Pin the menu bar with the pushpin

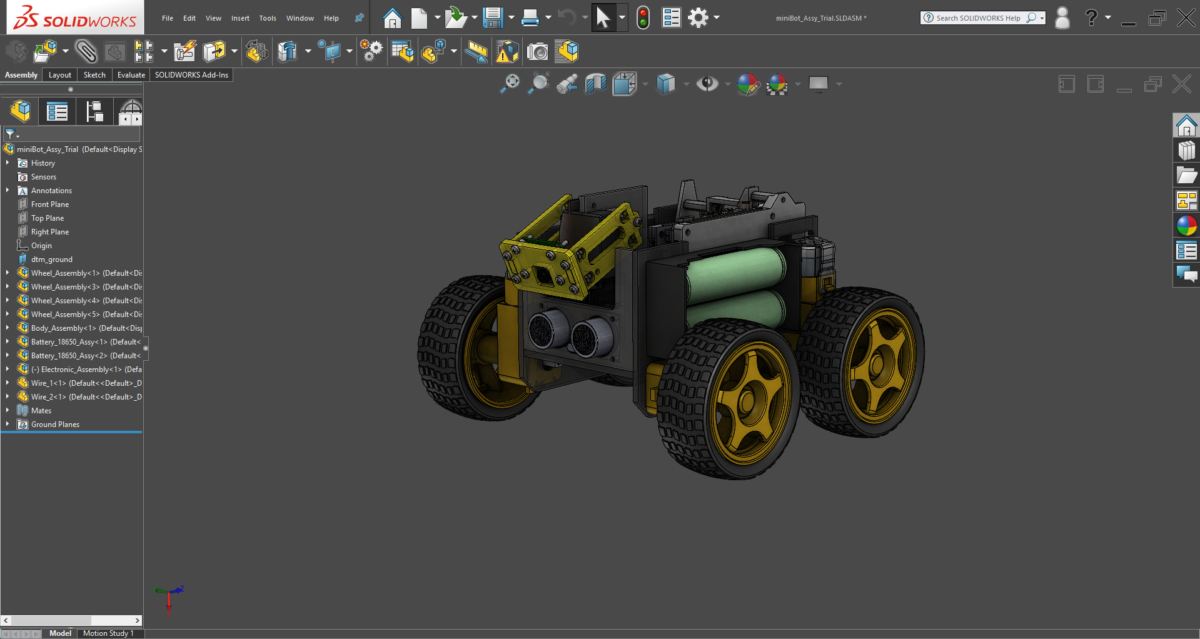click(358, 17)
